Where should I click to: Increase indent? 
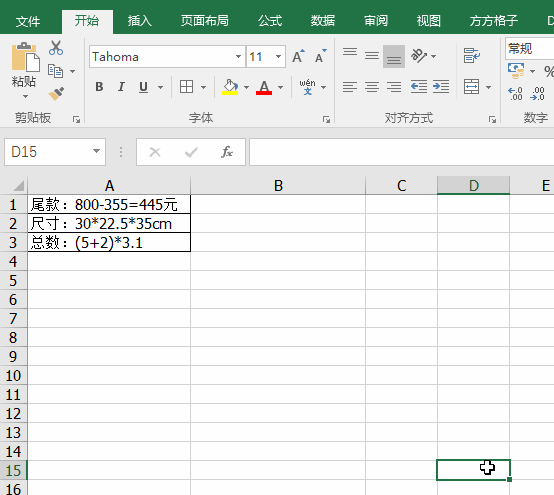(x=441, y=87)
